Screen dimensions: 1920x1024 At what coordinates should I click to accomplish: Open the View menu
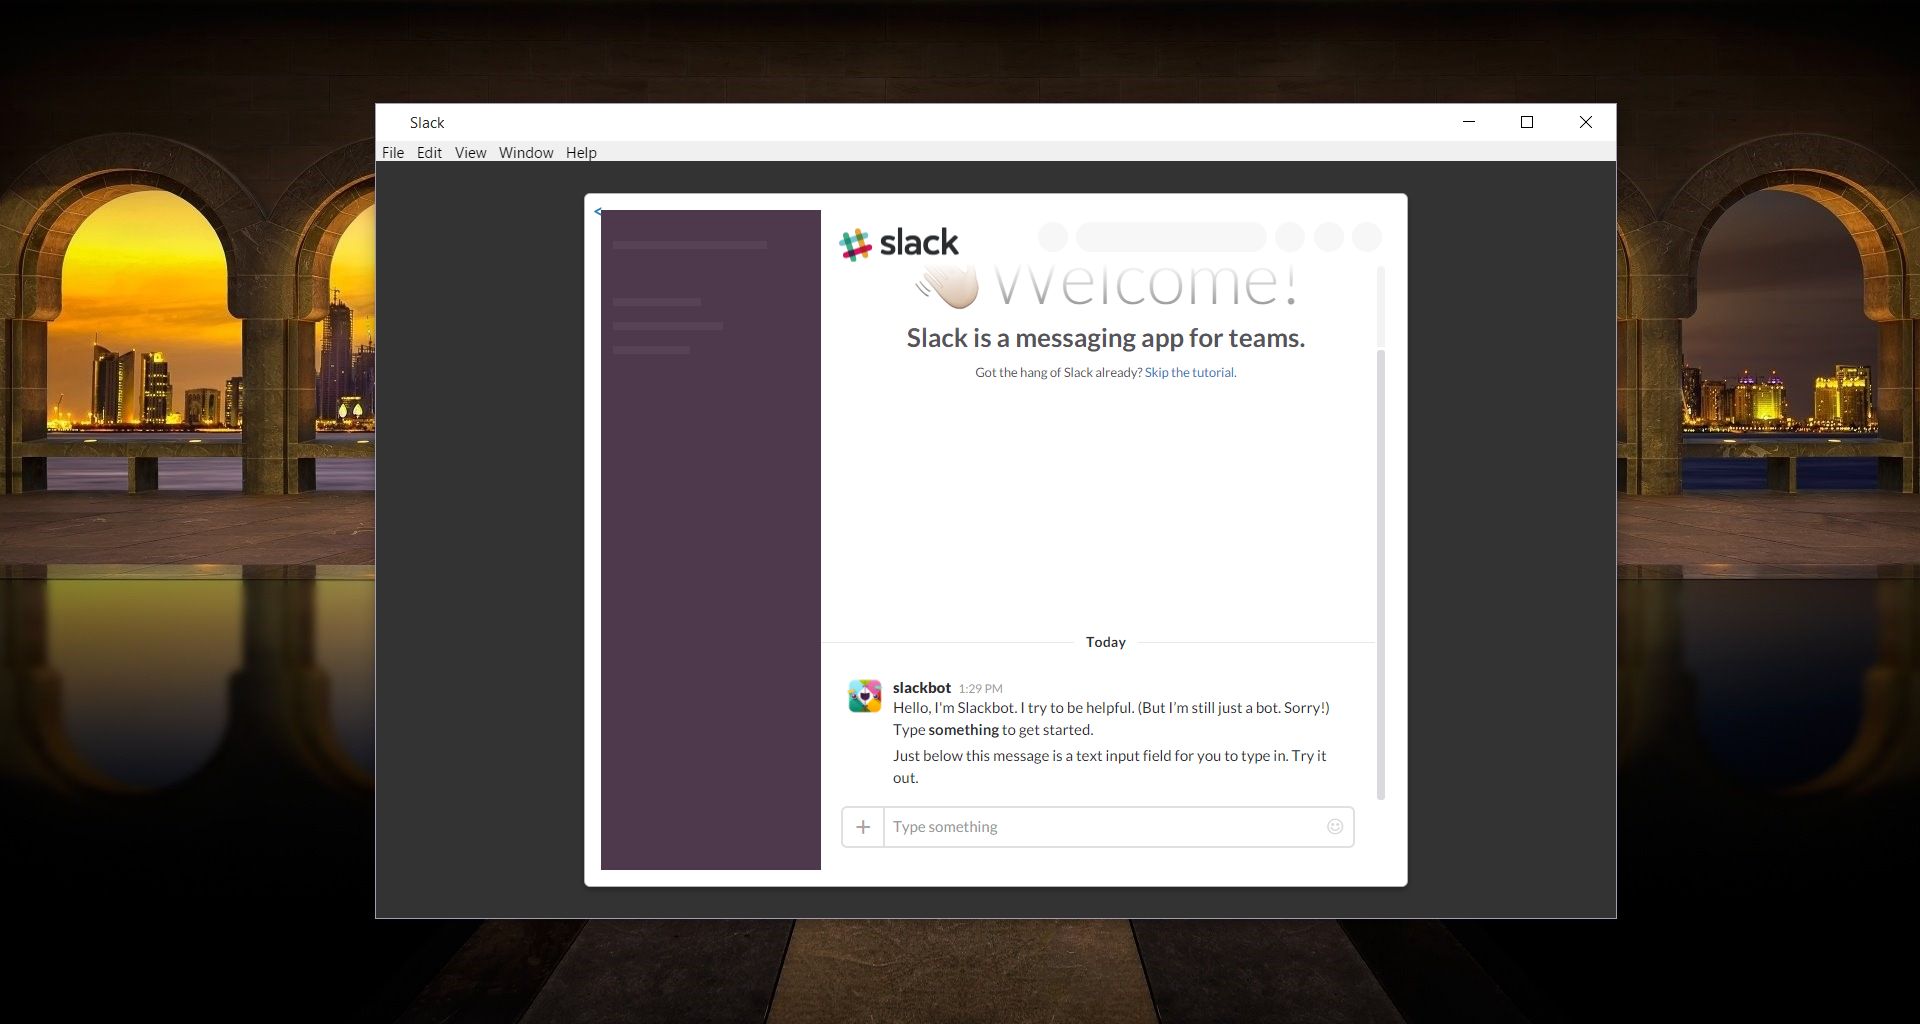pos(470,152)
